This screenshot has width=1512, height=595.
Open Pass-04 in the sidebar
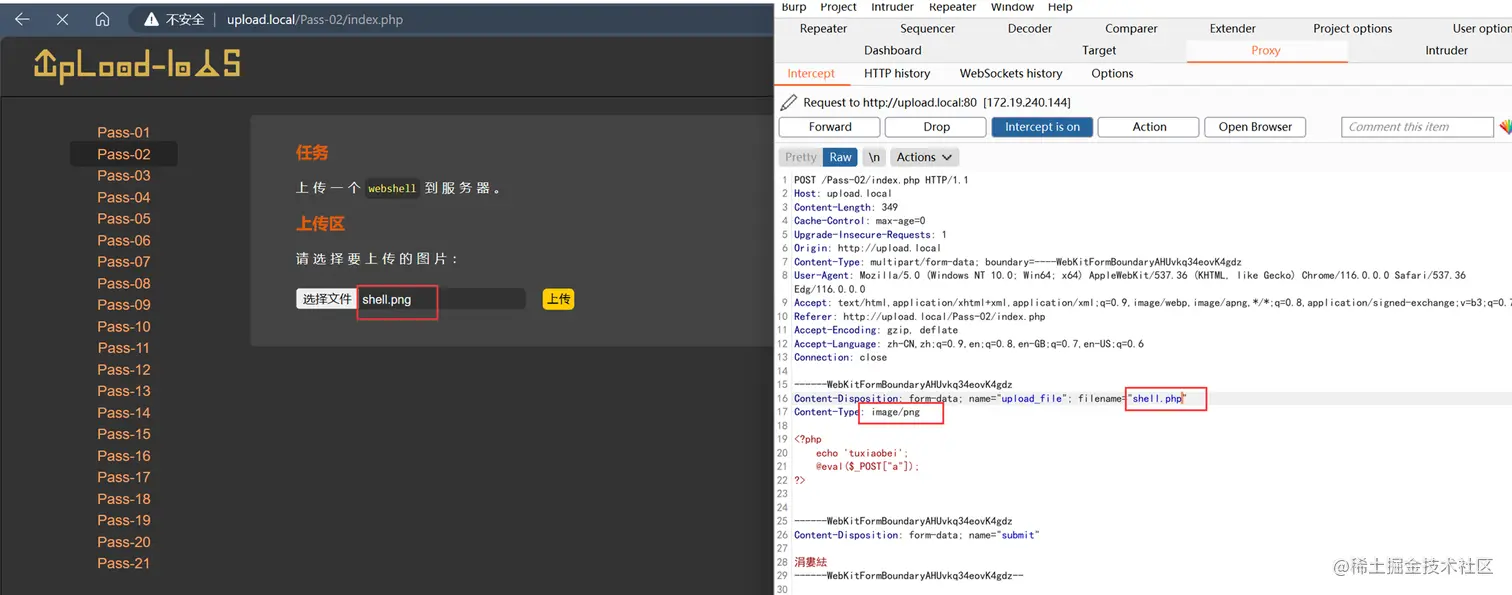tap(124, 197)
